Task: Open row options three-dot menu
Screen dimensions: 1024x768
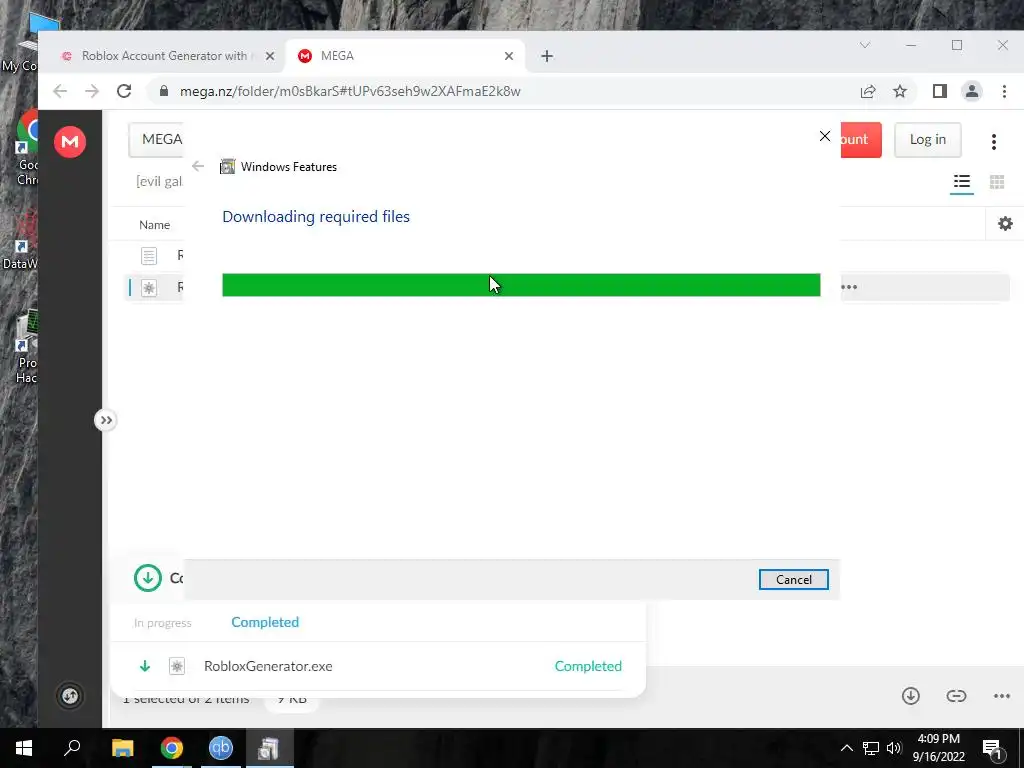Action: click(x=849, y=287)
